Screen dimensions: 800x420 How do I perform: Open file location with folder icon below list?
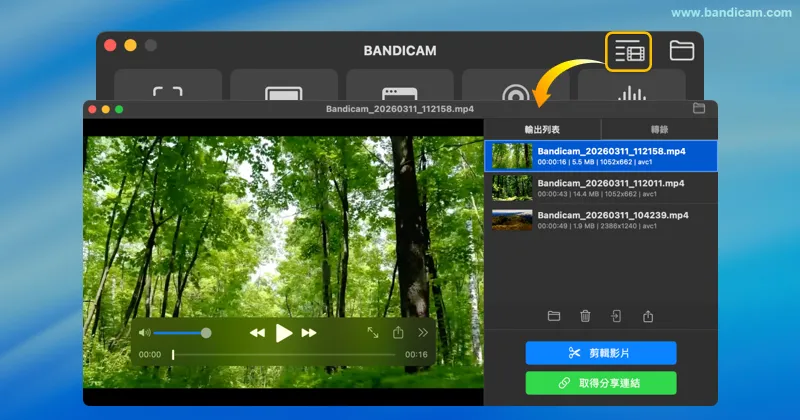(554, 316)
